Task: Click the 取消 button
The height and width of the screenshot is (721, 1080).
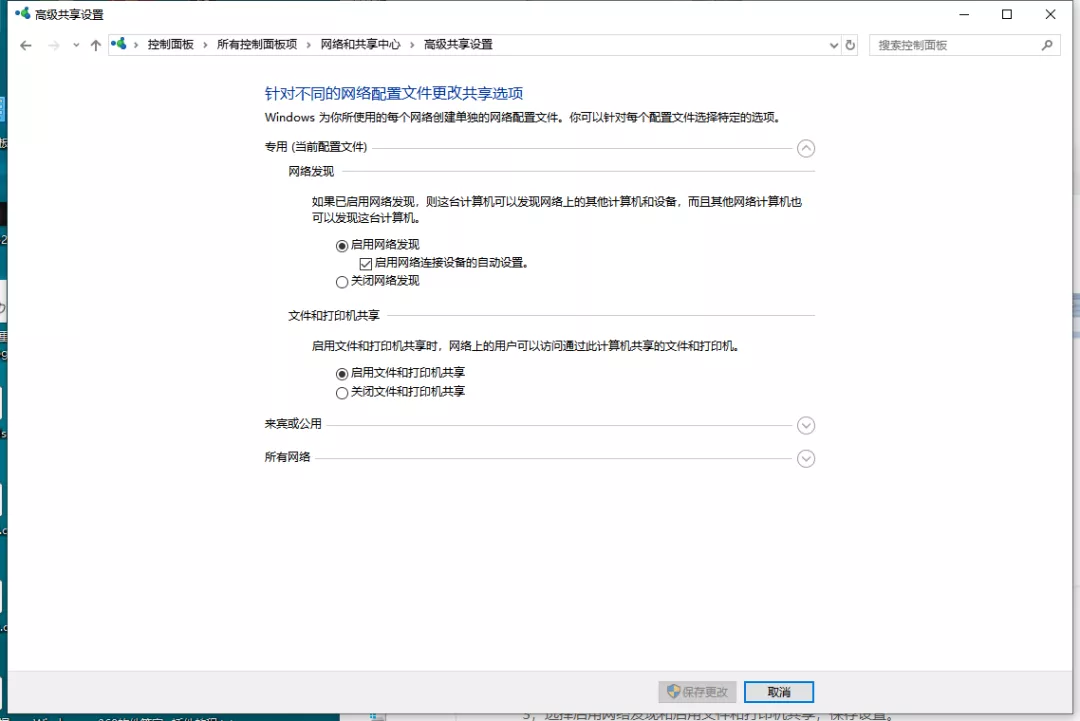Action: 778,691
